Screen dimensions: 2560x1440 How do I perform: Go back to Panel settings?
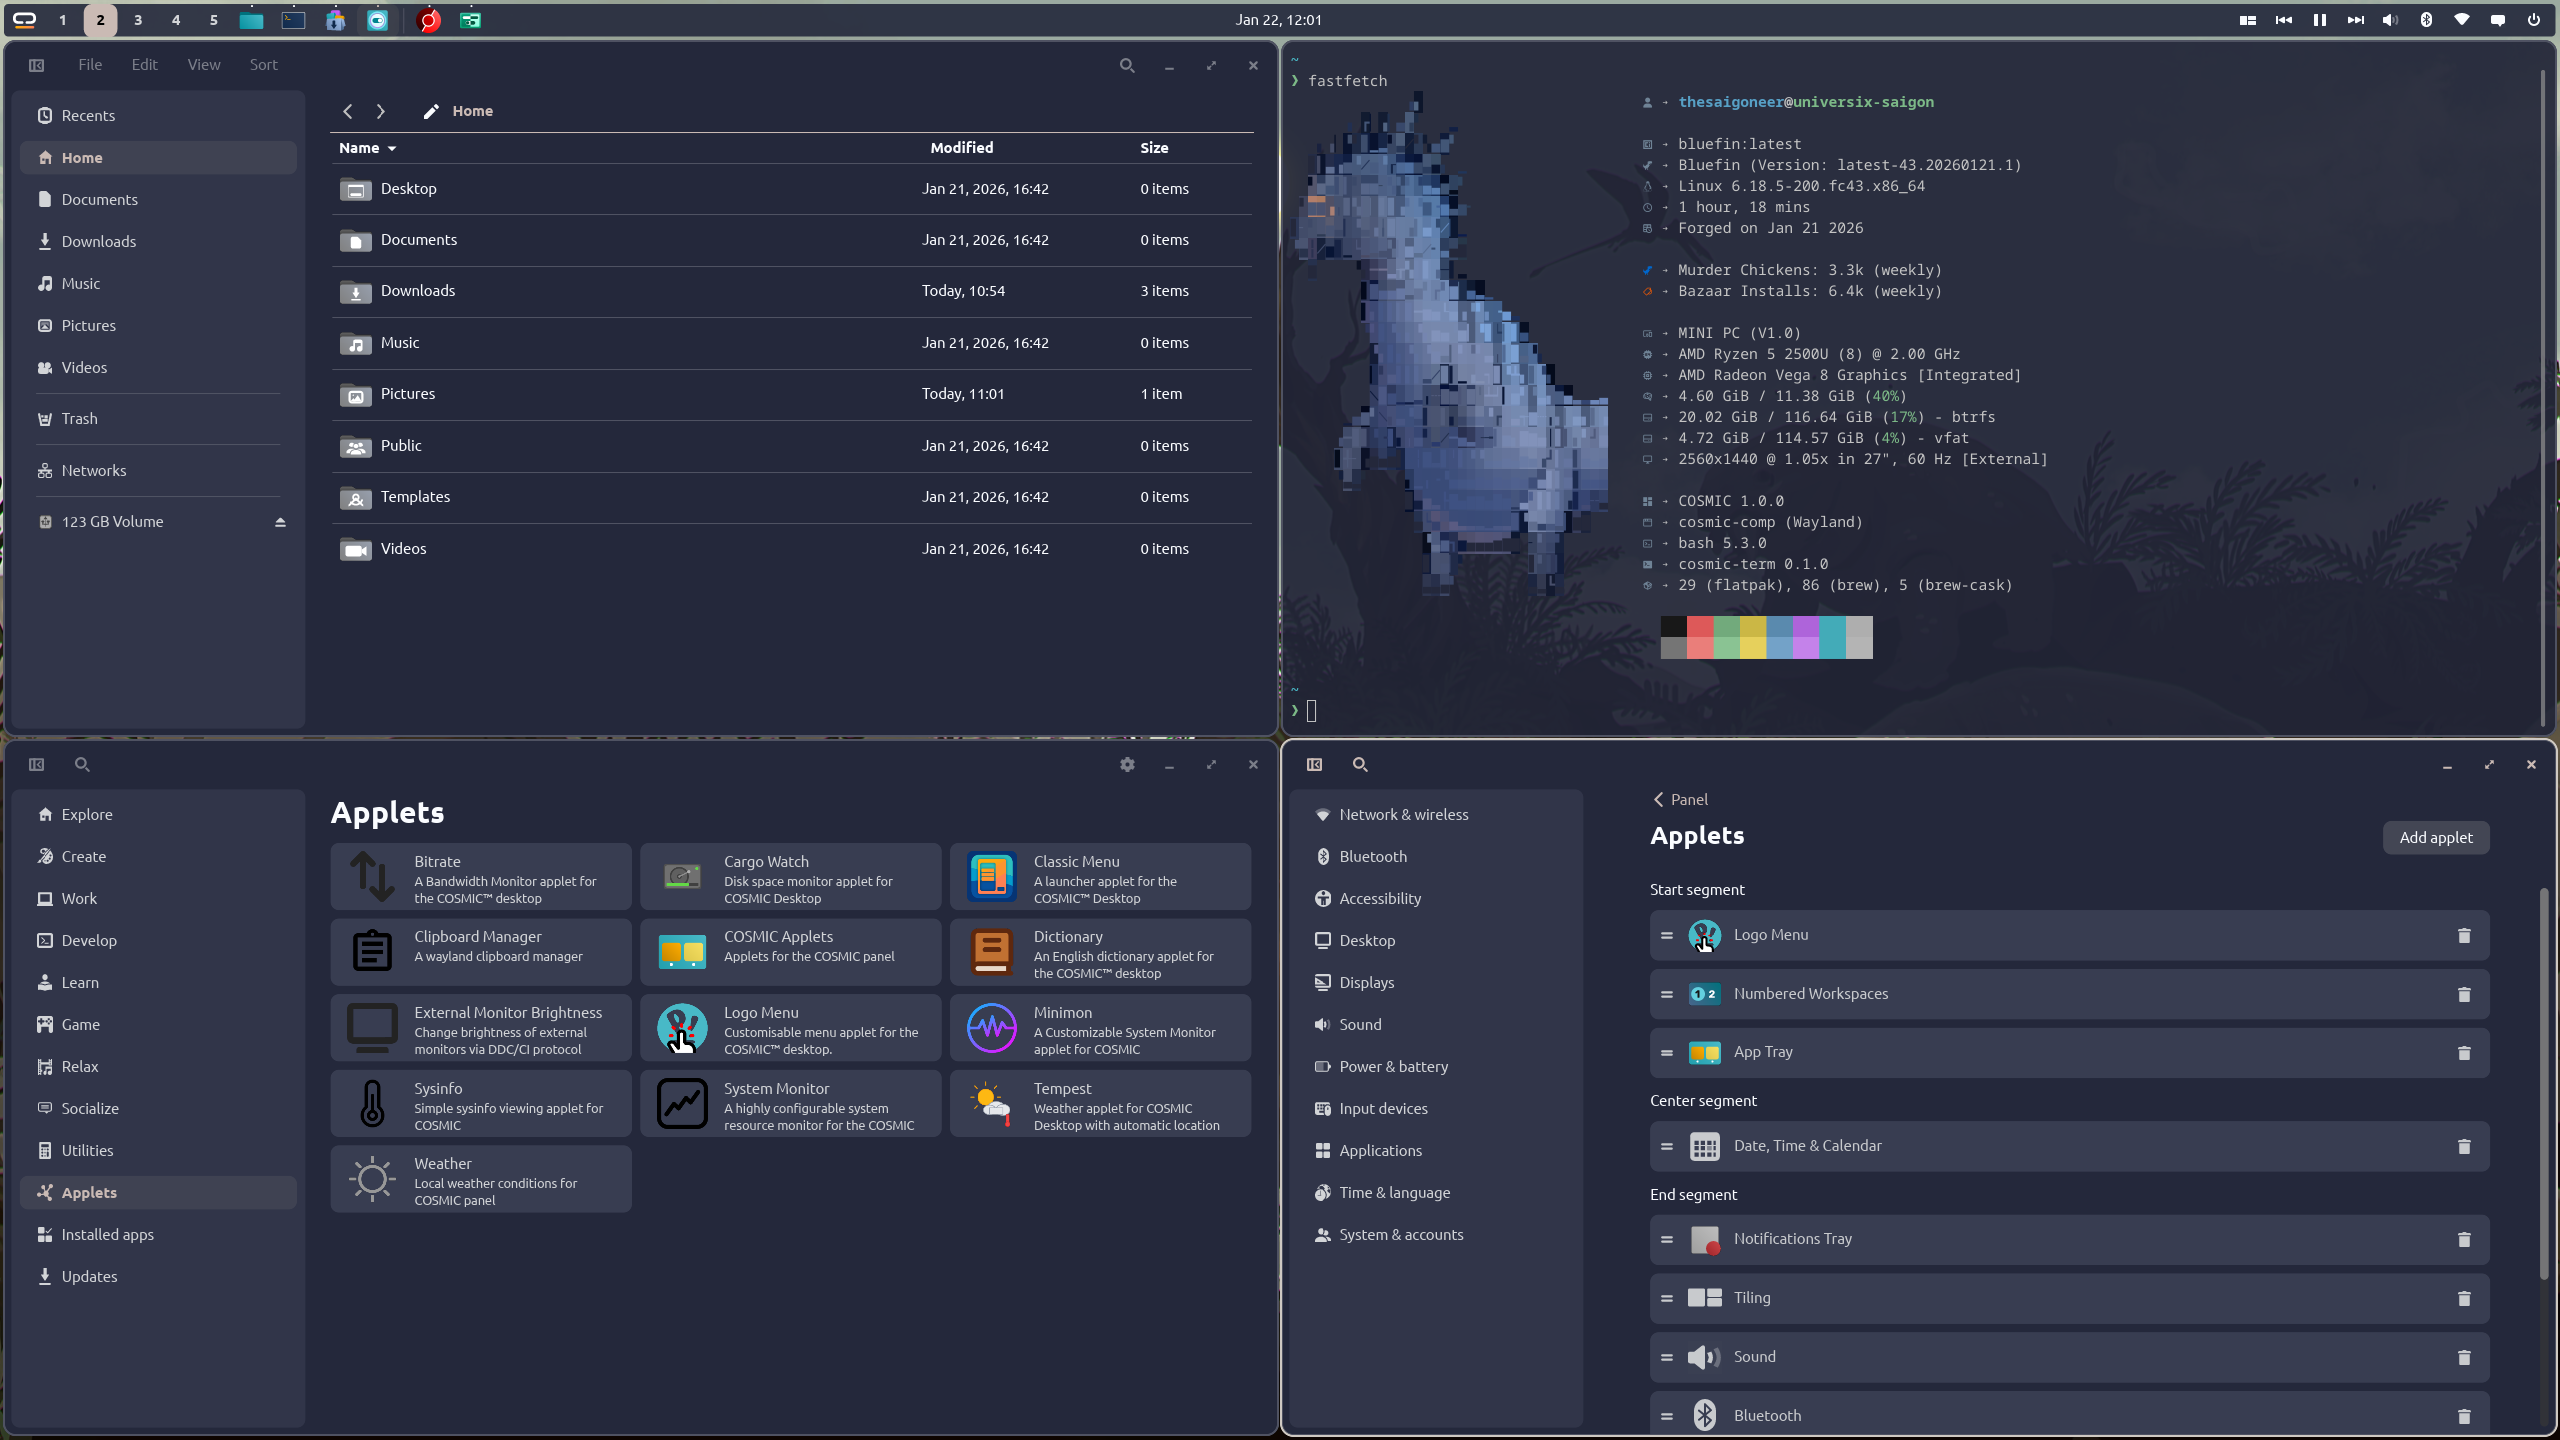click(x=1680, y=800)
